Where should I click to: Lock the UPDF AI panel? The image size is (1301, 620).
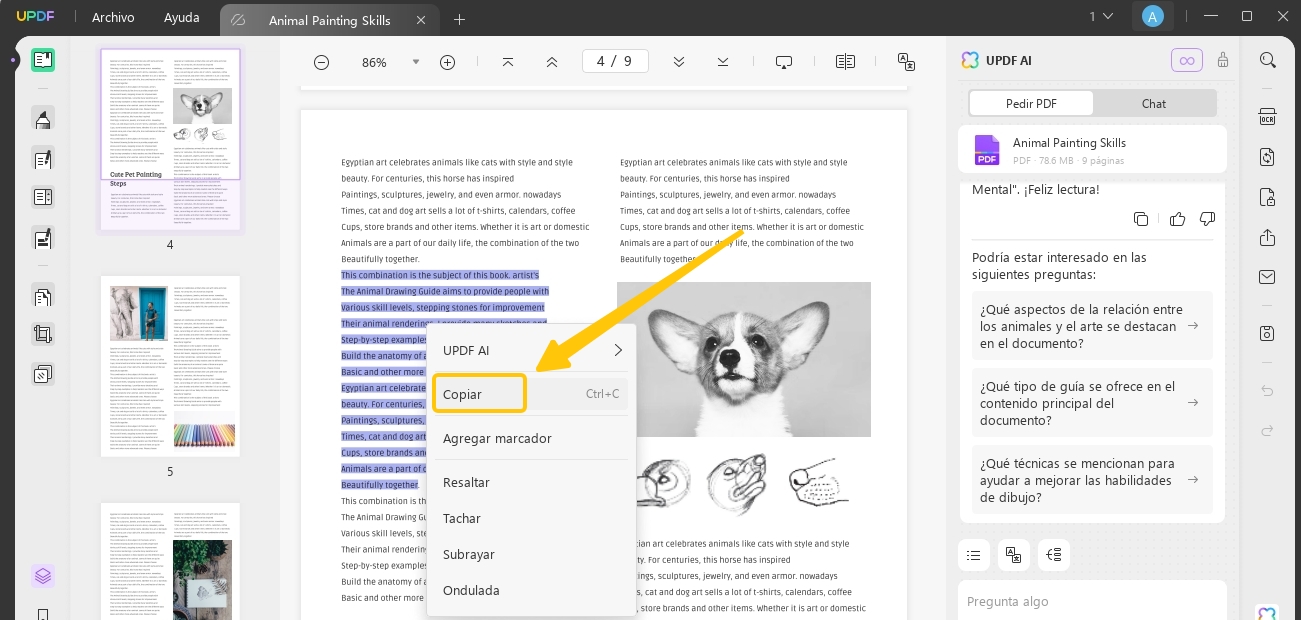1223,60
